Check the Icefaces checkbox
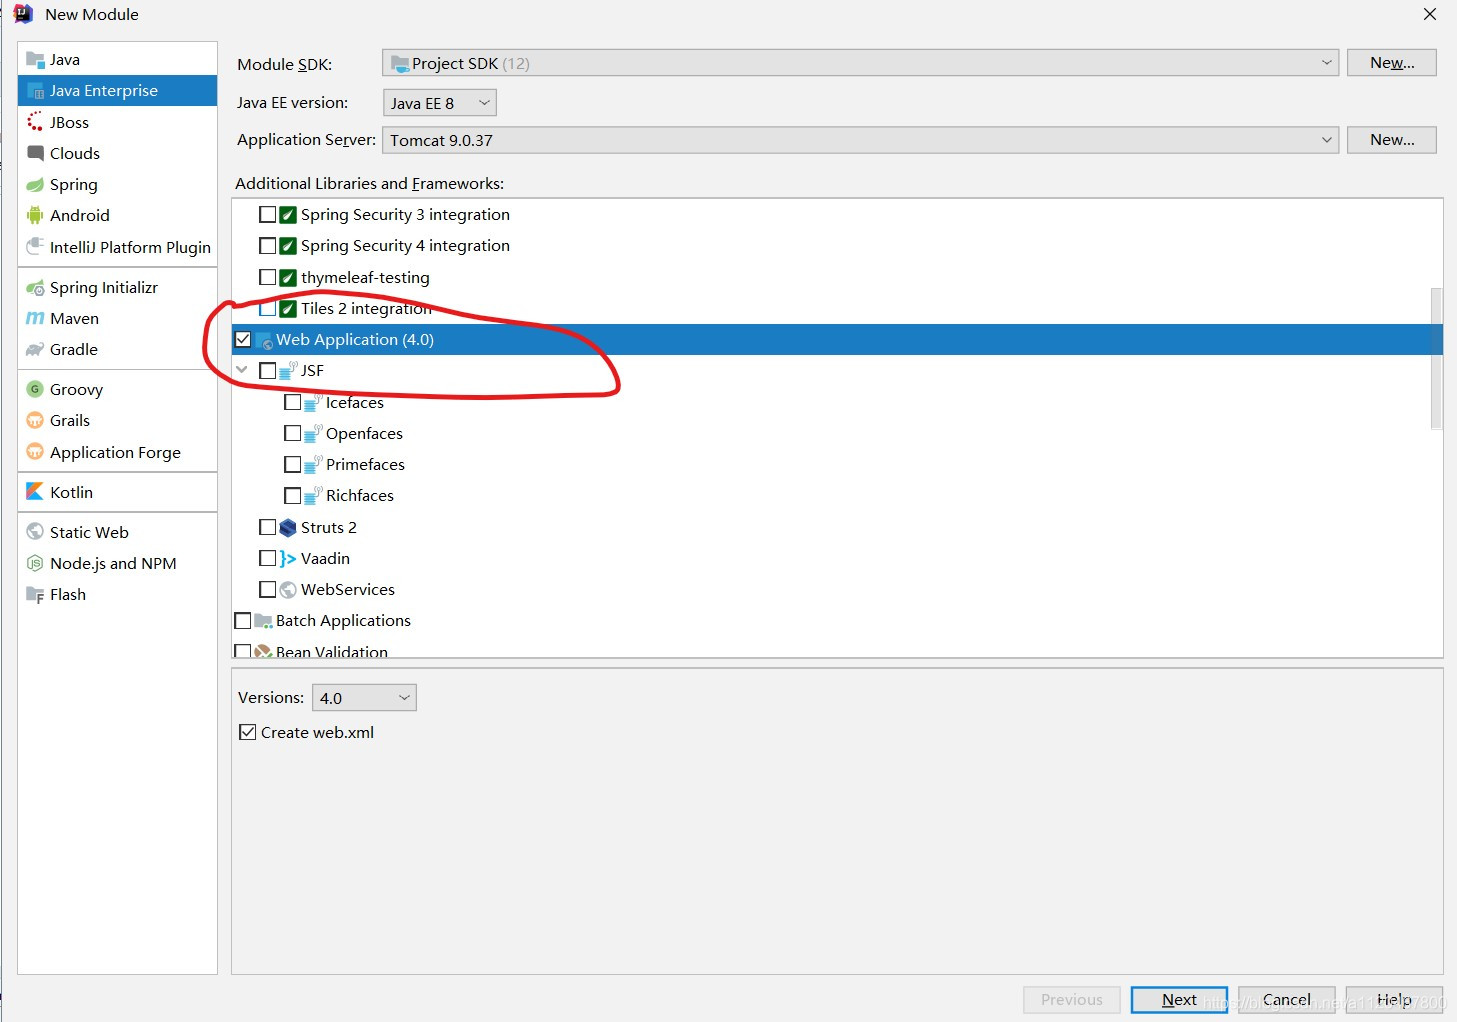 (293, 402)
